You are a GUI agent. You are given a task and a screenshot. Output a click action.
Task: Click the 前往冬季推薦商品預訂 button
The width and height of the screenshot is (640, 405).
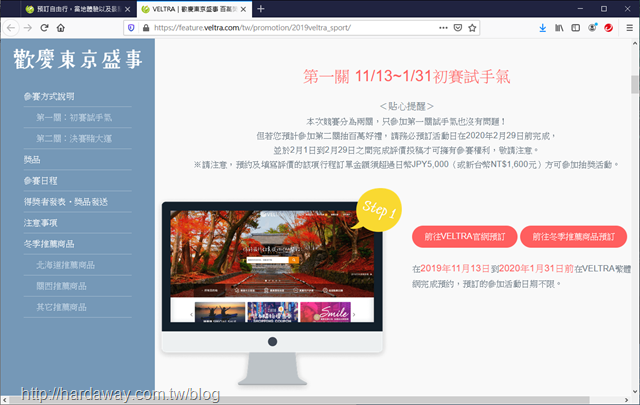click(573, 236)
